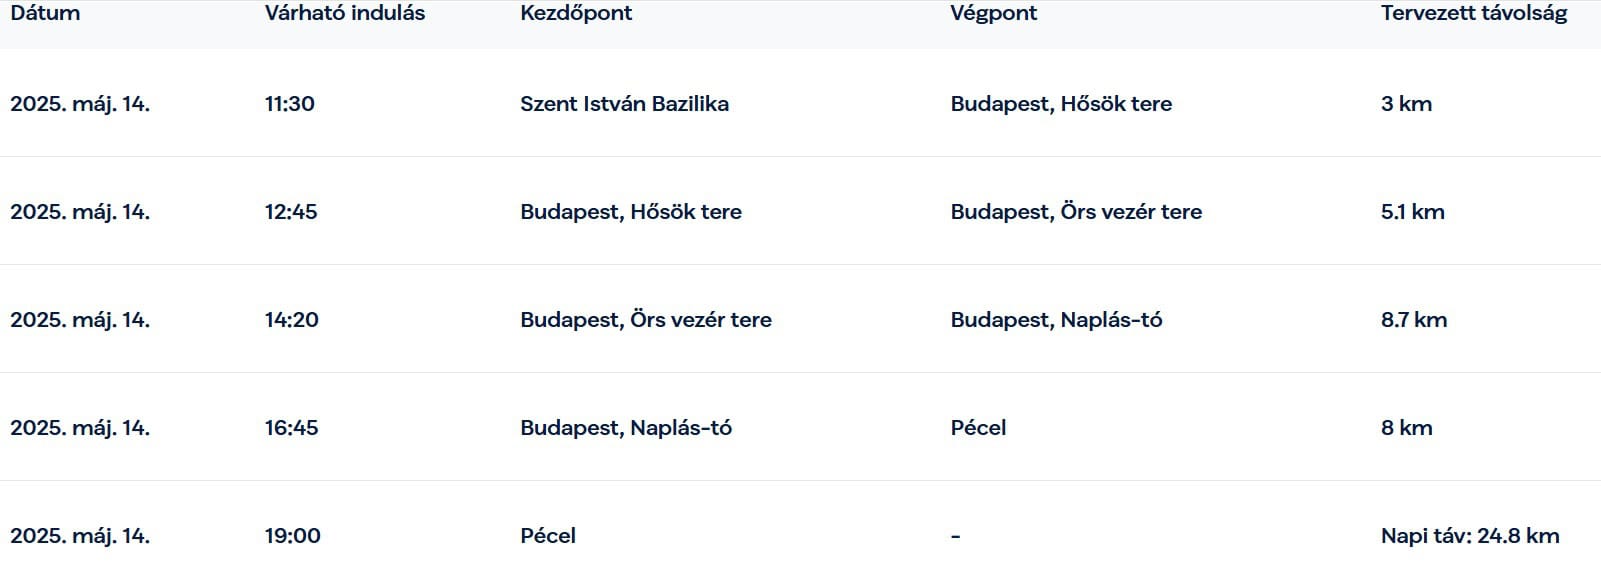Click the Napi táv: 24.8 km total
This screenshot has height=568, width=1601.
click(x=1470, y=536)
